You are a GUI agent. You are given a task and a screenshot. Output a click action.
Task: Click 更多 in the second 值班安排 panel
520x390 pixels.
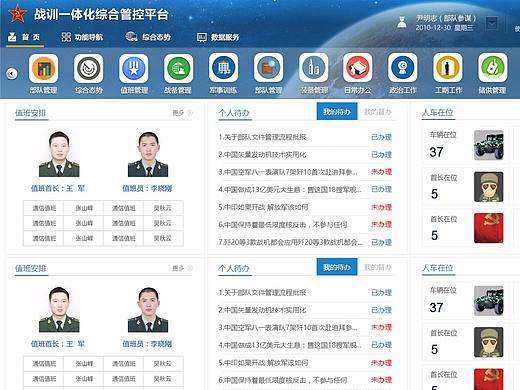tap(182, 268)
